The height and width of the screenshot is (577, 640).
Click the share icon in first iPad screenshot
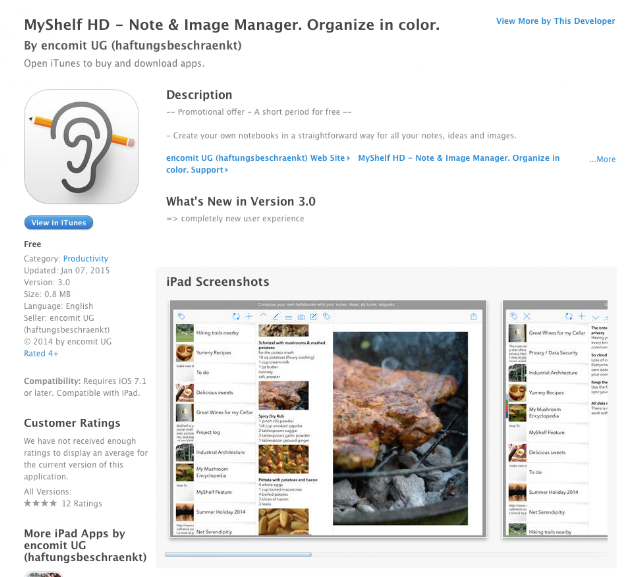click(473, 316)
